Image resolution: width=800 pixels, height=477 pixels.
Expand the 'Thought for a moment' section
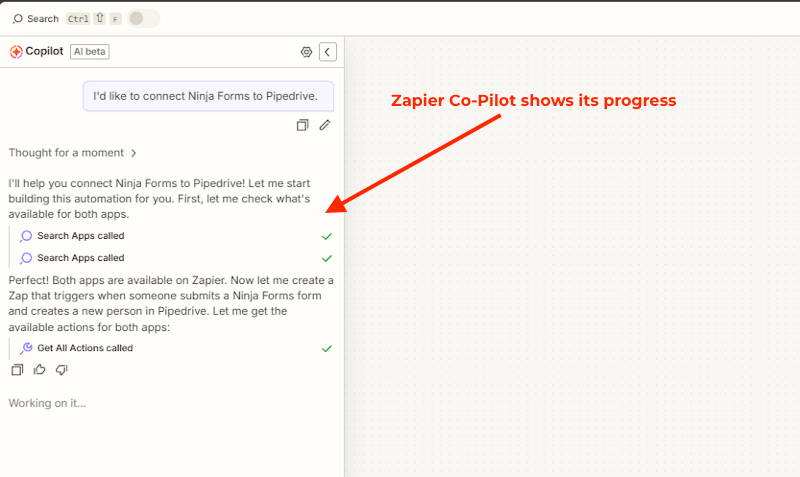[x=72, y=153]
